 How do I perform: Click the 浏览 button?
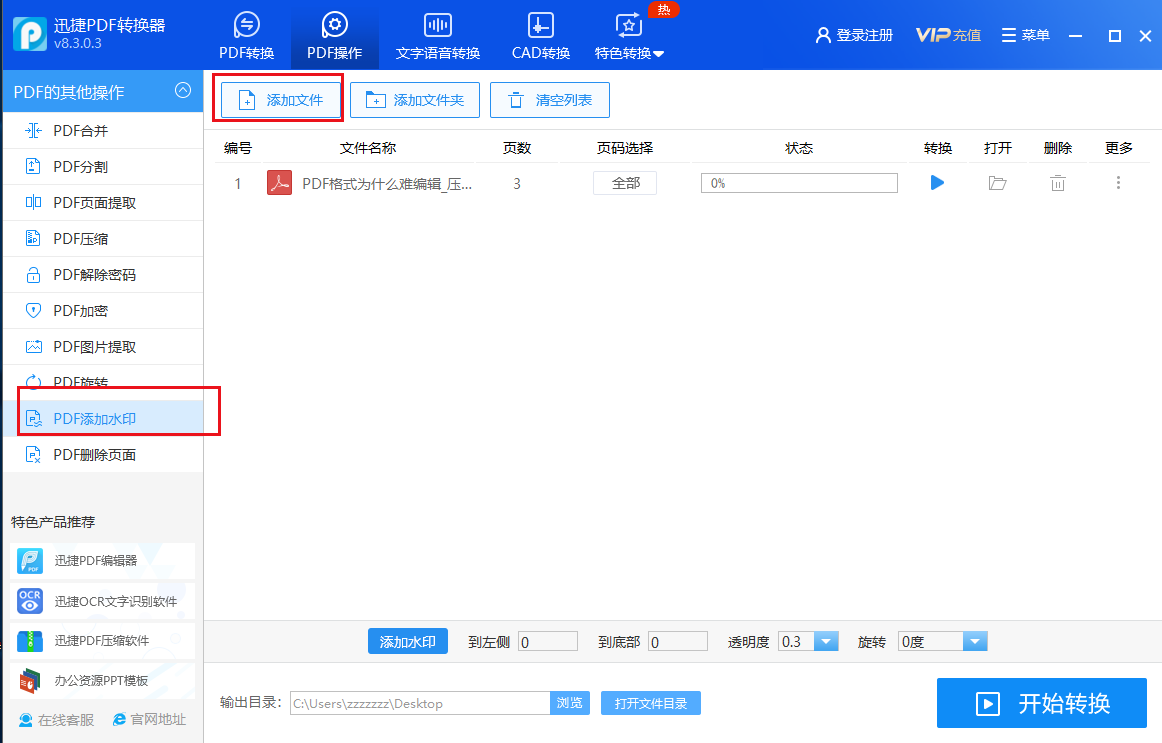tap(570, 703)
